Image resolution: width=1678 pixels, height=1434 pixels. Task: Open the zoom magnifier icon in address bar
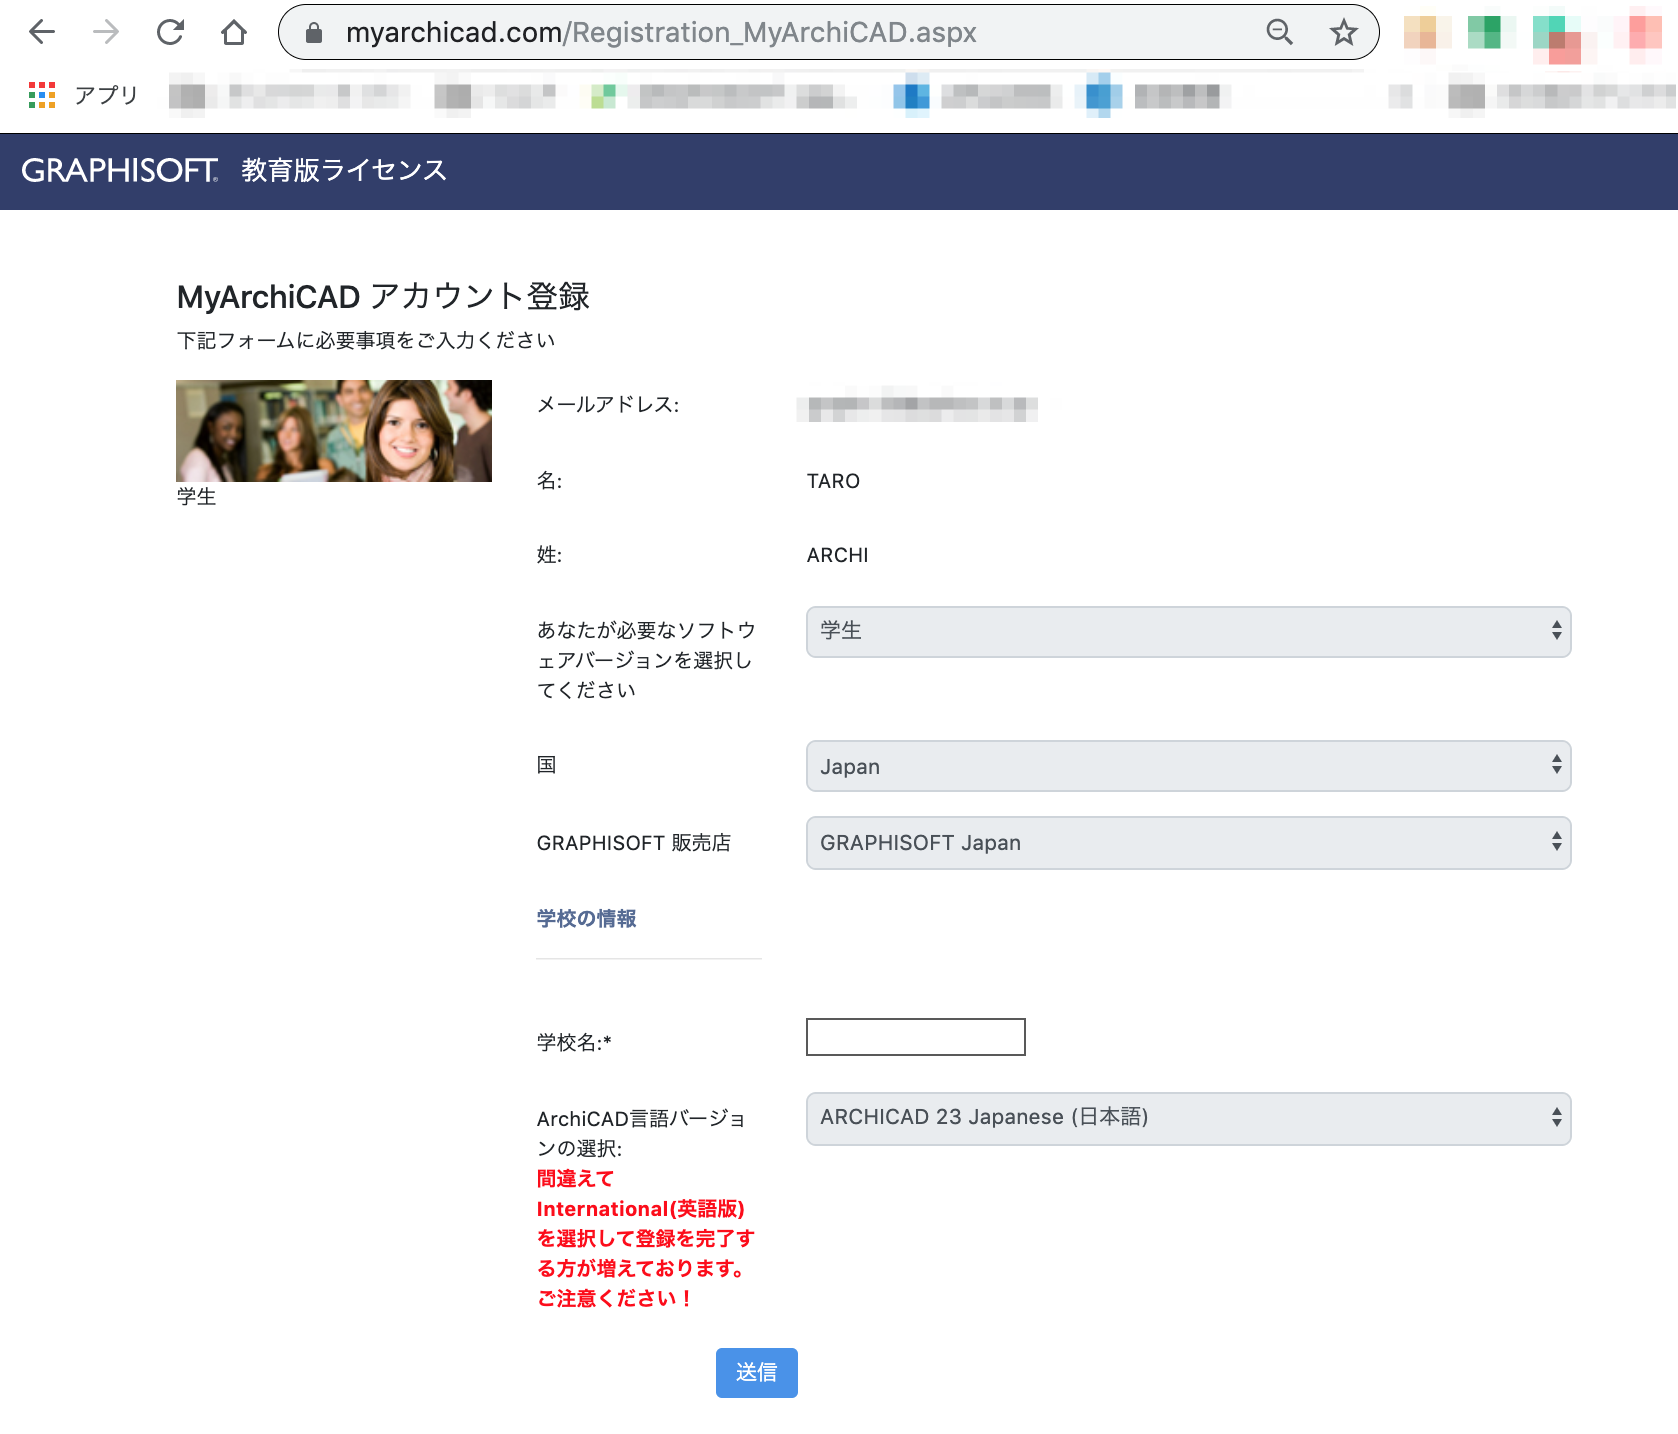(x=1279, y=32)
